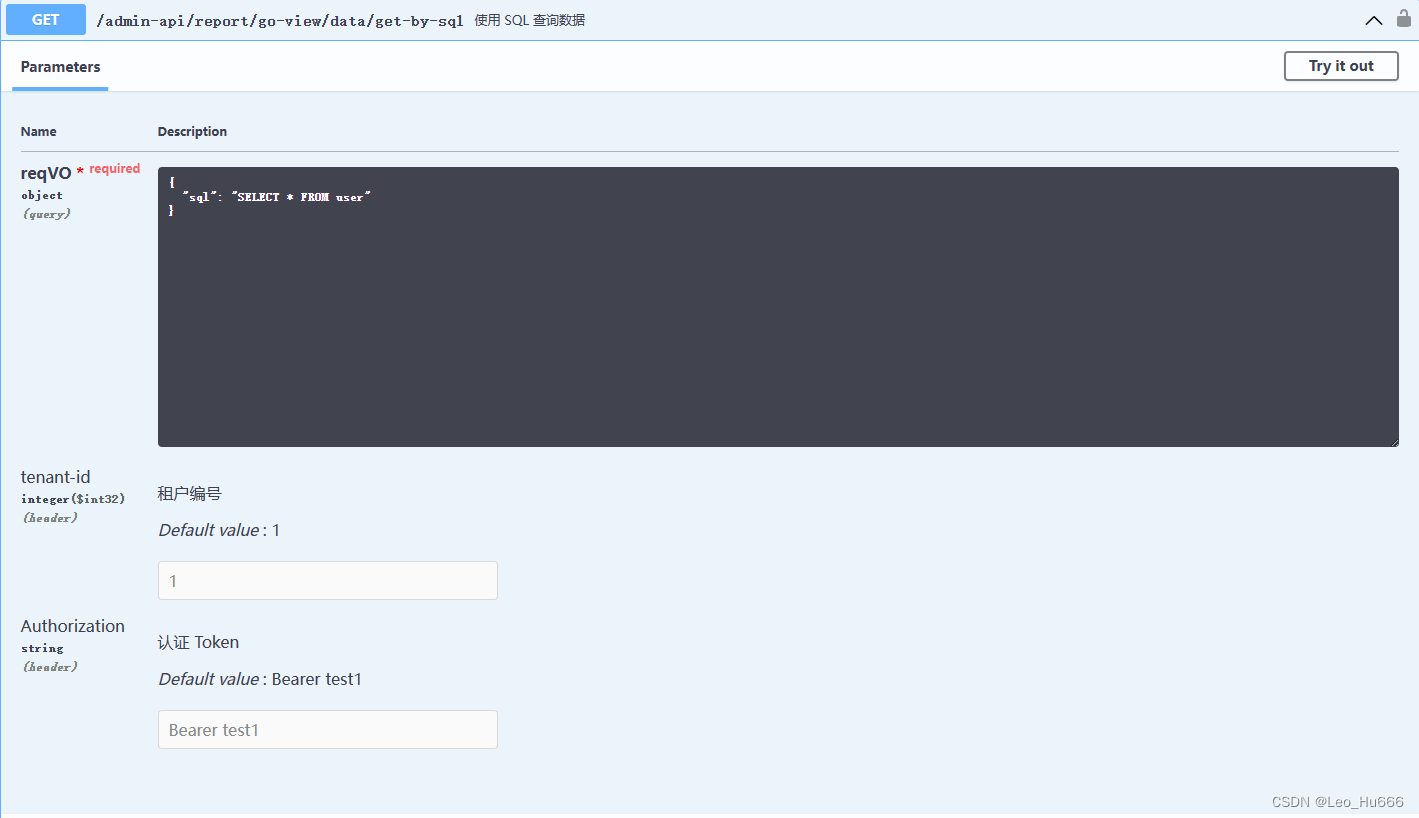This screenshot has width=1419, height=818.
Task: Click the Default value : 1 text
Action: coord(219,530)
